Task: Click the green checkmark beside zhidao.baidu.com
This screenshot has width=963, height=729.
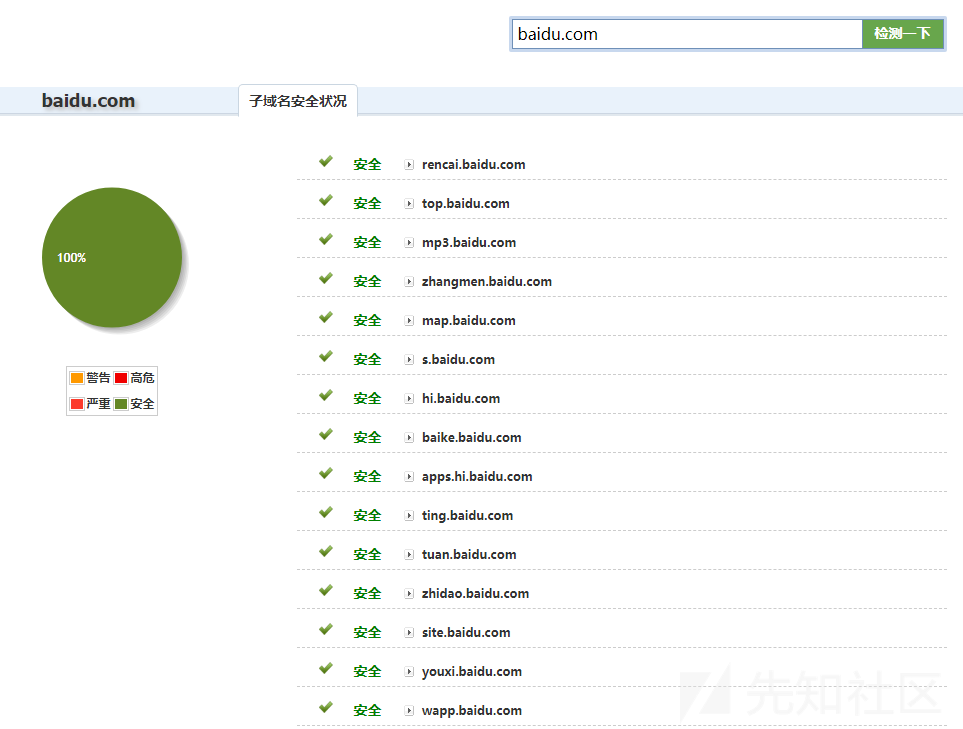Action: (326, 590)
